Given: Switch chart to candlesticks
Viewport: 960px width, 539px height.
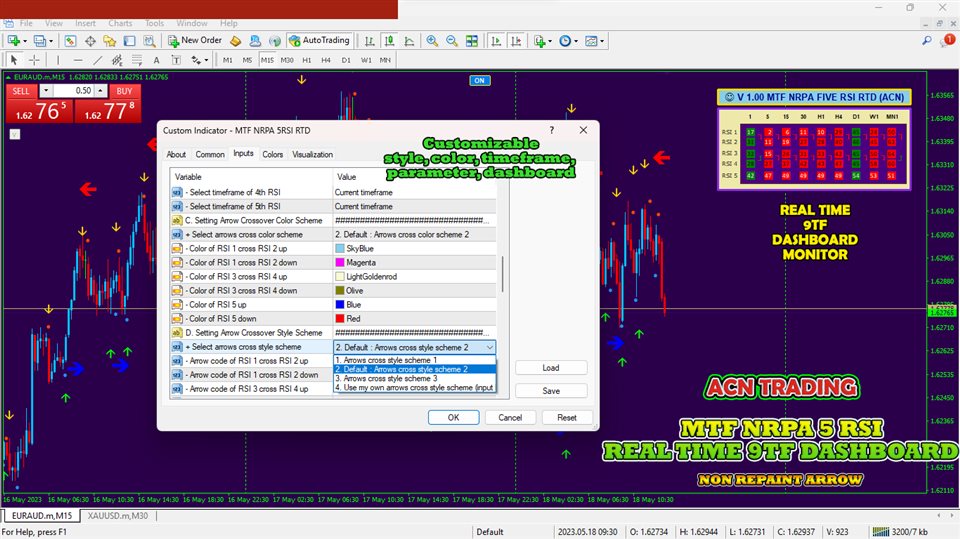Looking at the screenshot, I should [x=389, y=41].
